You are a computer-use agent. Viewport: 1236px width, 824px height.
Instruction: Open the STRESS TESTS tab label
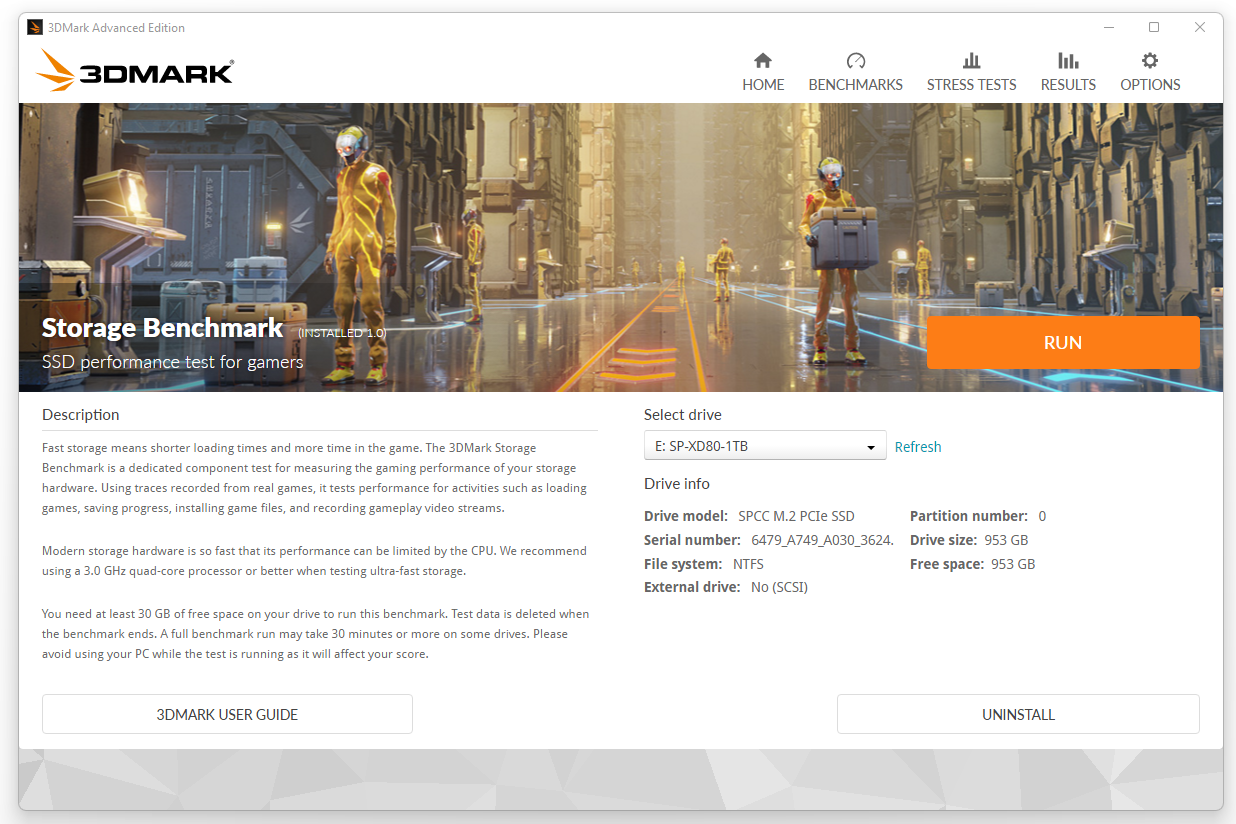click(x=971, y=85)
